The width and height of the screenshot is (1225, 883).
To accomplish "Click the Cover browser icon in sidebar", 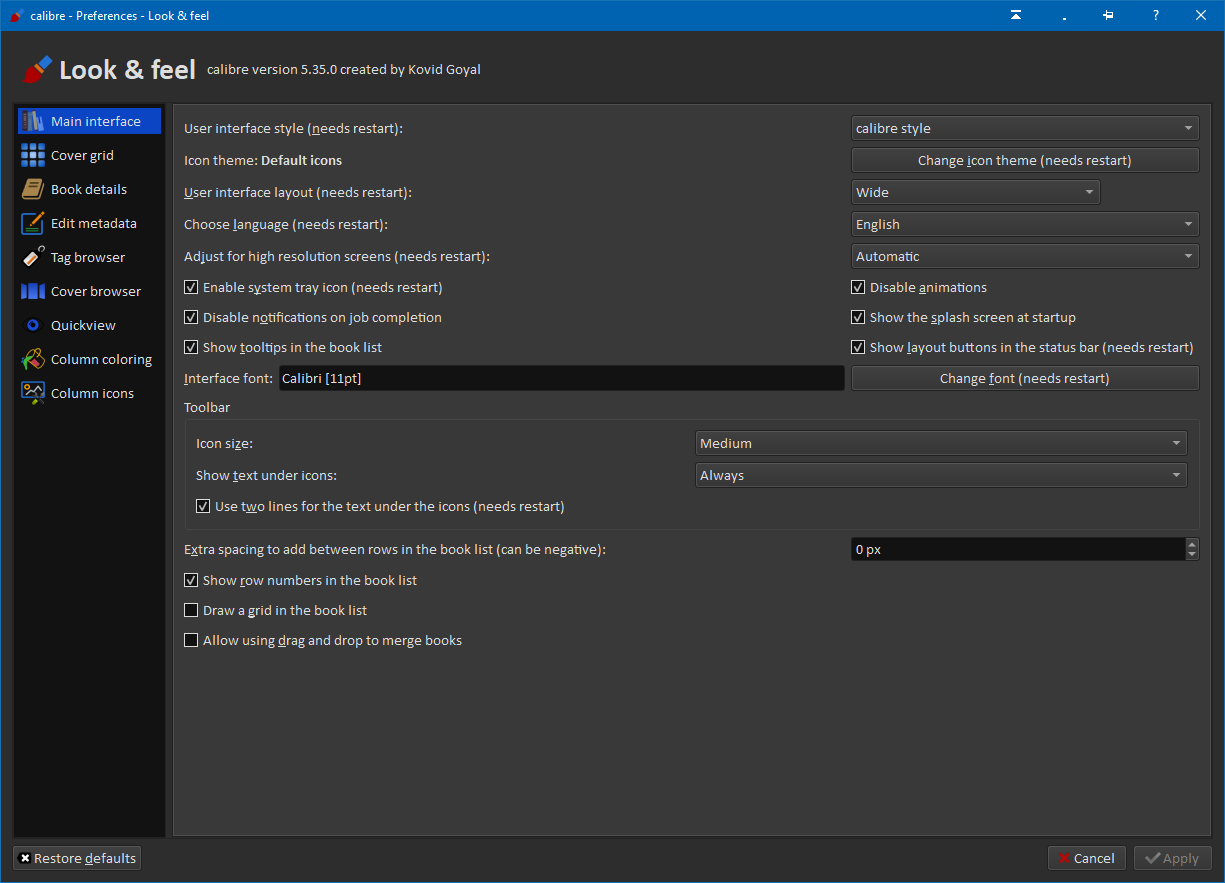I will 33,291.
